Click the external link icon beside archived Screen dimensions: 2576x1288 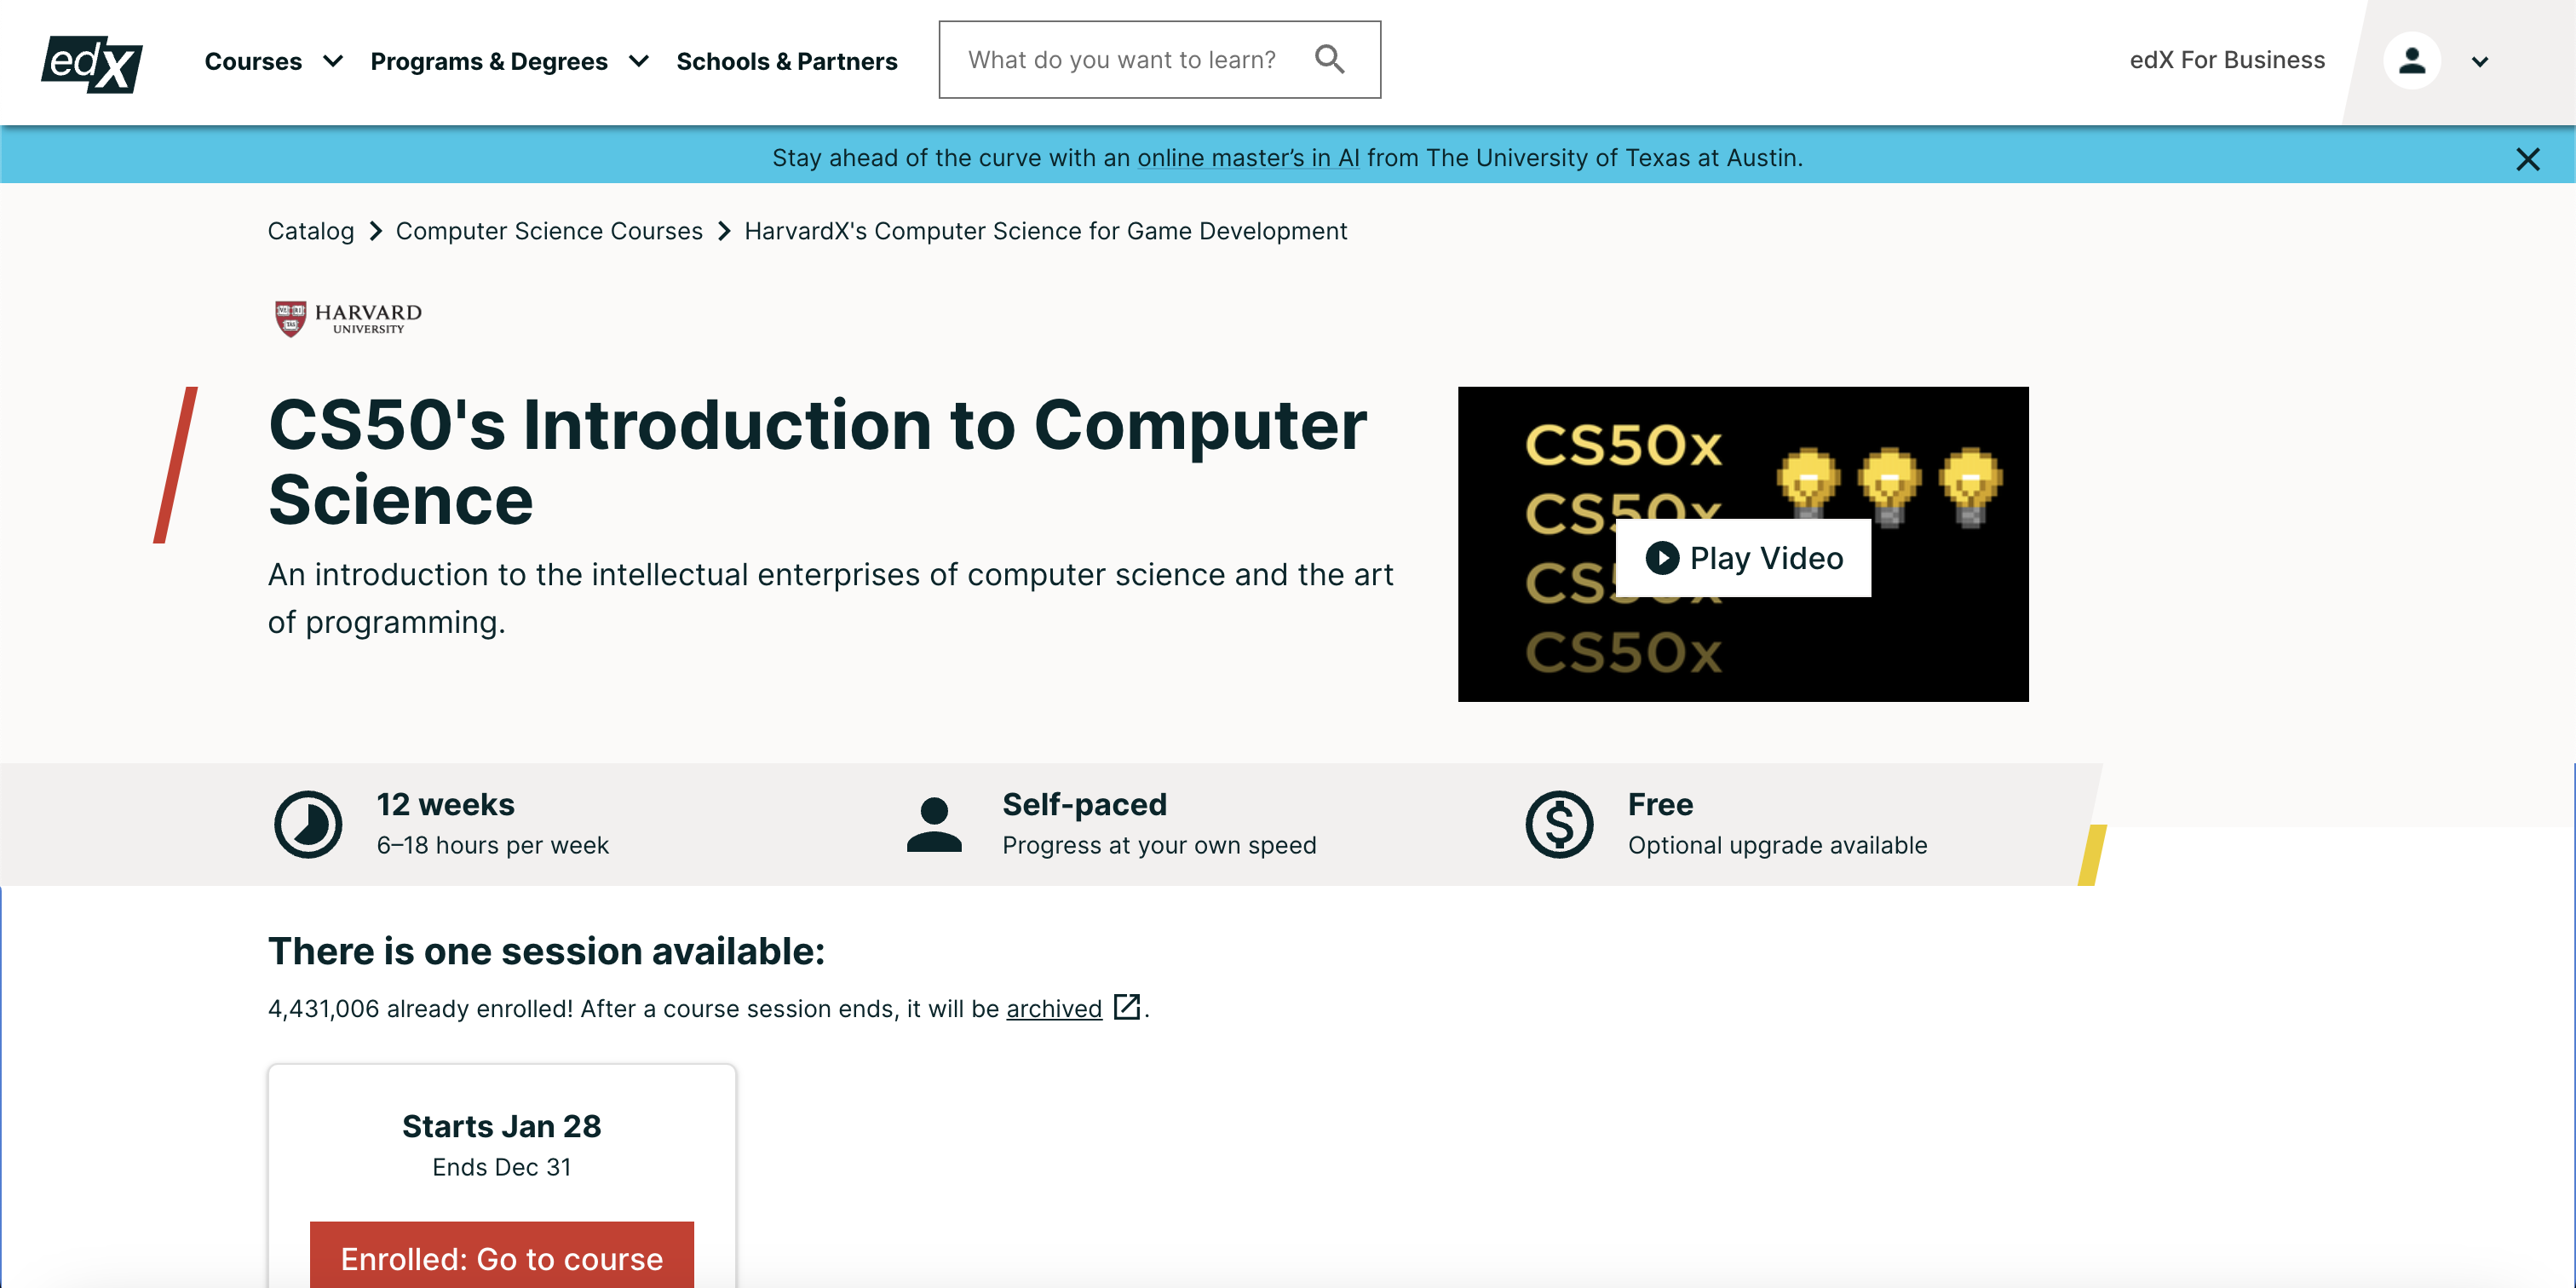(x=1126, y=1008)
